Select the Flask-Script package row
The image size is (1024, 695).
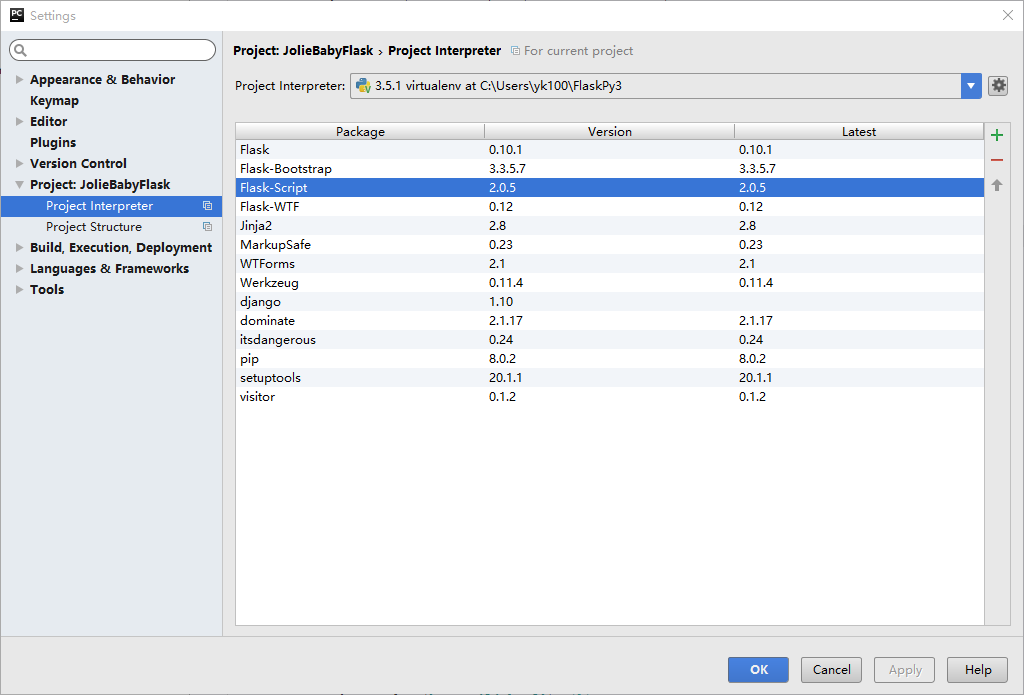click(x=609, y=187)
